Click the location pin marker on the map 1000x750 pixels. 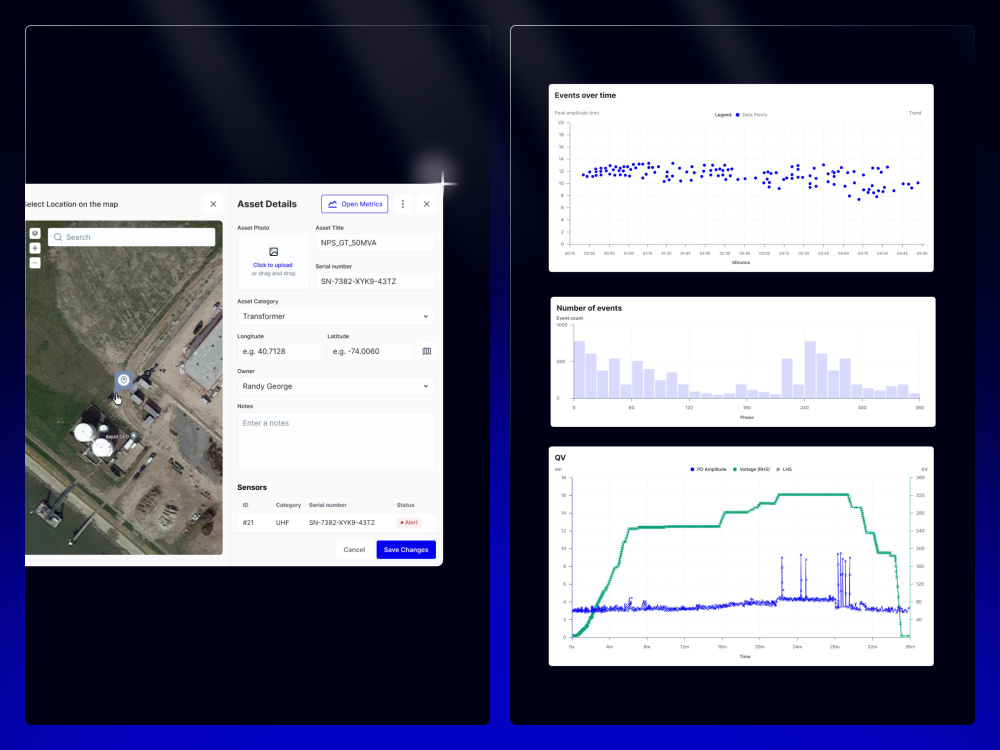(x=124, y=380)
